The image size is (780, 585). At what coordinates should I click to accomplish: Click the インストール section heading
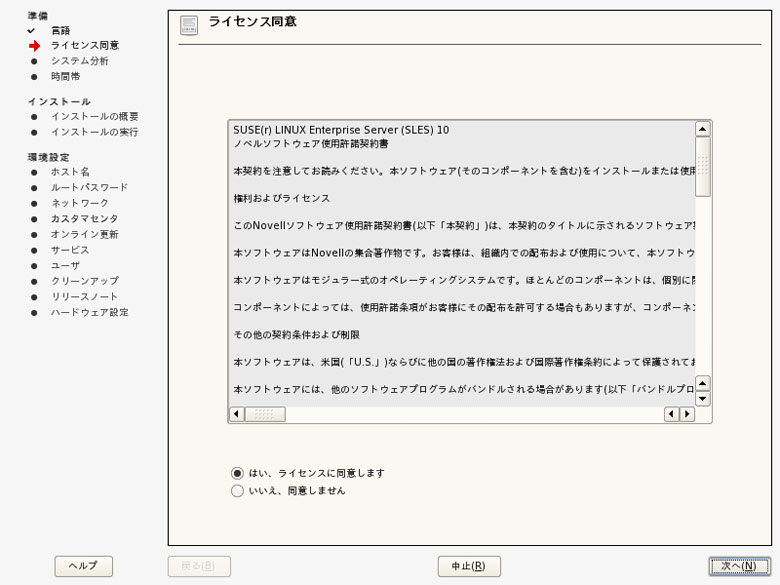(x=59, y=101)
